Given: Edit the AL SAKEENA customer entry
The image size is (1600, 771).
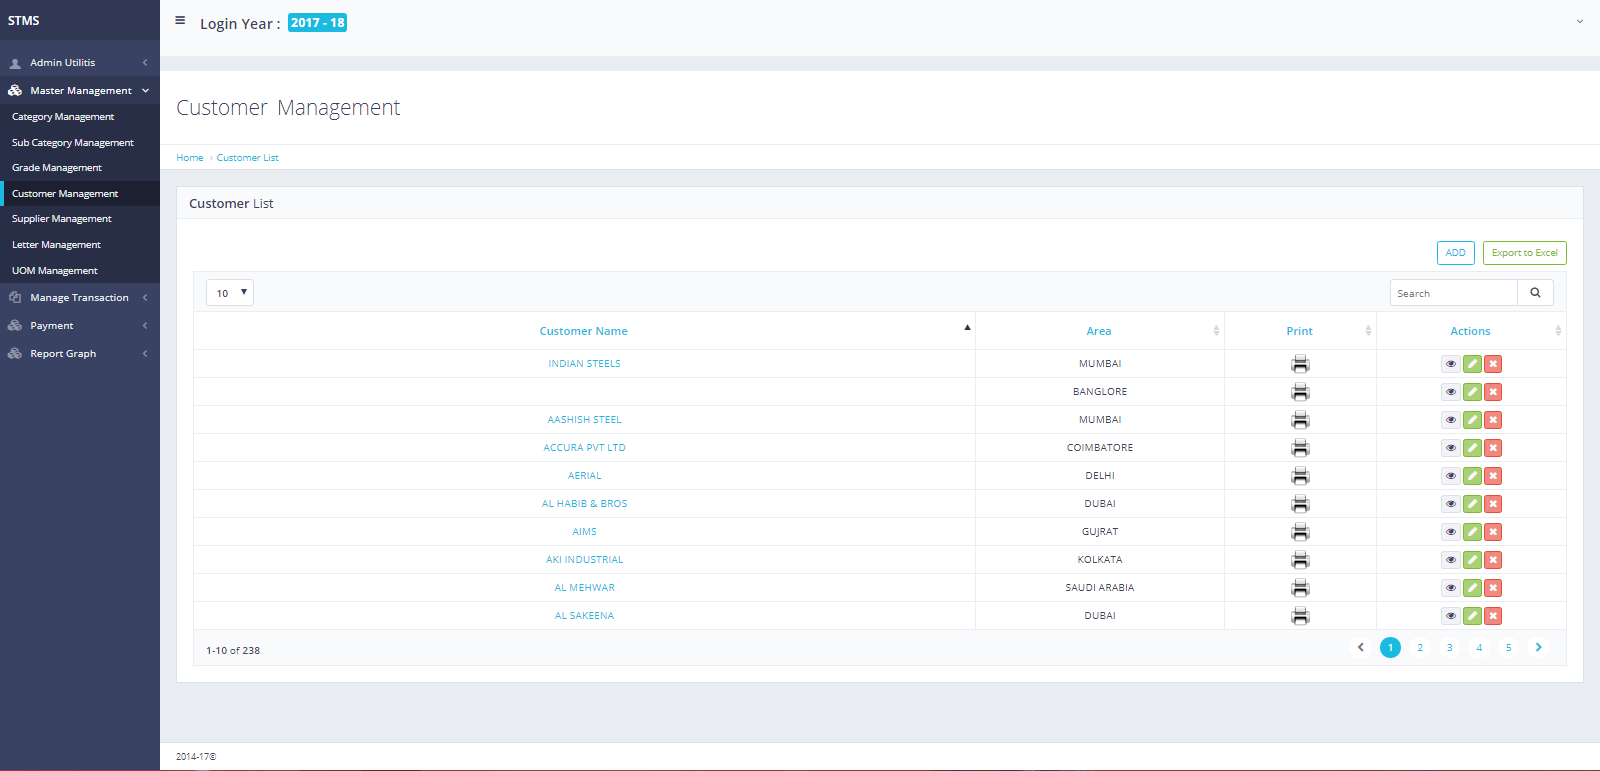Looking at the screenshot, I should [x=1472, y=616].
